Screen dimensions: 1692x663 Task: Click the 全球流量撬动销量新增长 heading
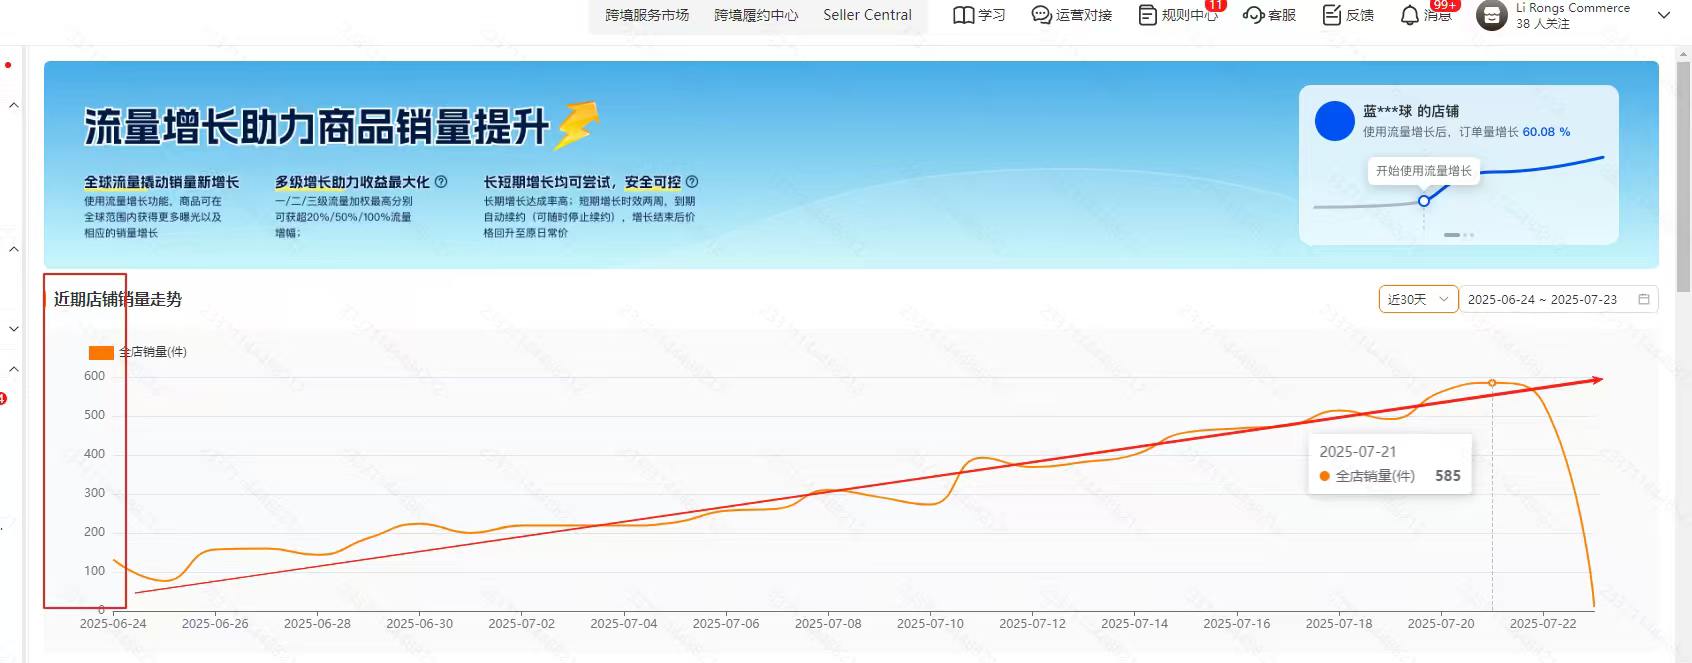click(x=162, y=182)
